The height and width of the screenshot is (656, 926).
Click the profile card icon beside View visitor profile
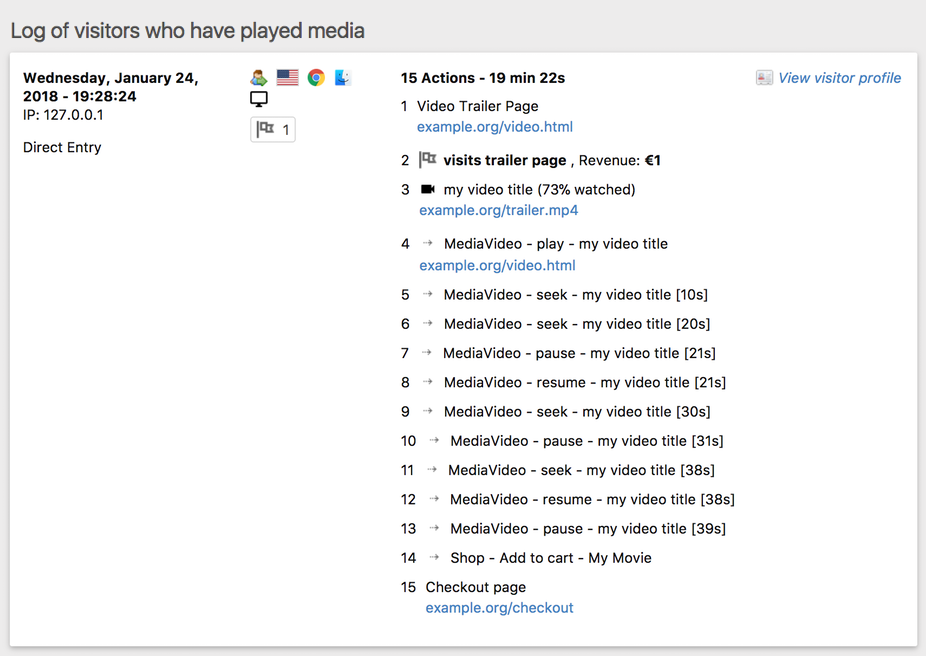pyautogui.click(x=765, y=77)
